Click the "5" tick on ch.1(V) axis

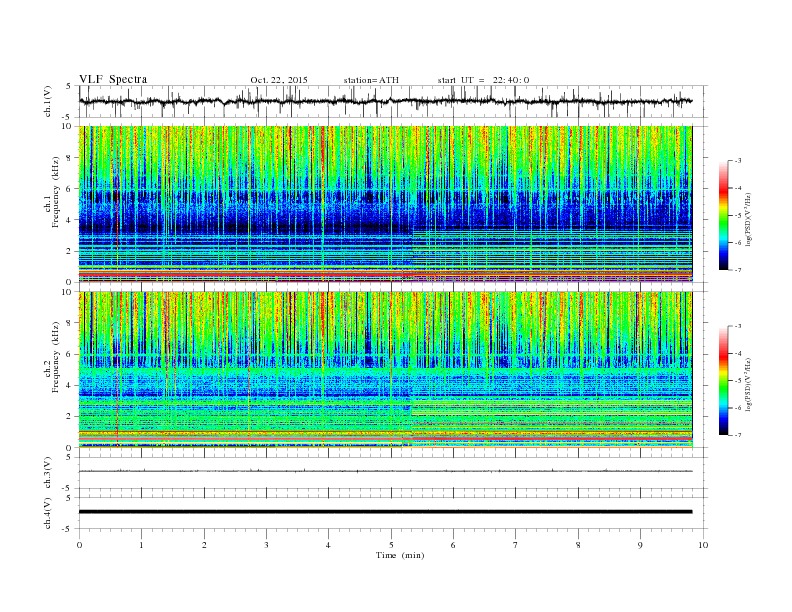click(x=69, y=86)
